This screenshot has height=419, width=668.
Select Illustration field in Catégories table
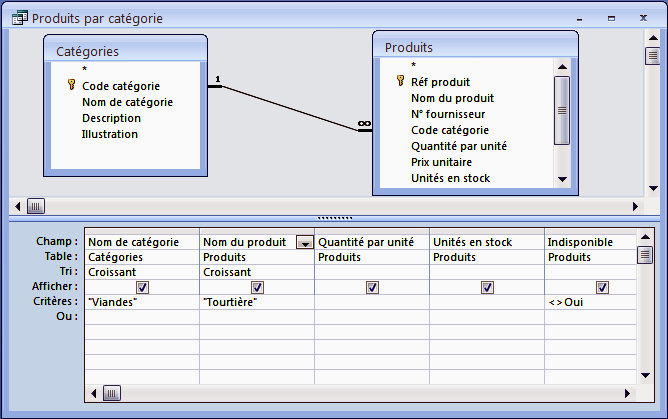coord(109,134)
